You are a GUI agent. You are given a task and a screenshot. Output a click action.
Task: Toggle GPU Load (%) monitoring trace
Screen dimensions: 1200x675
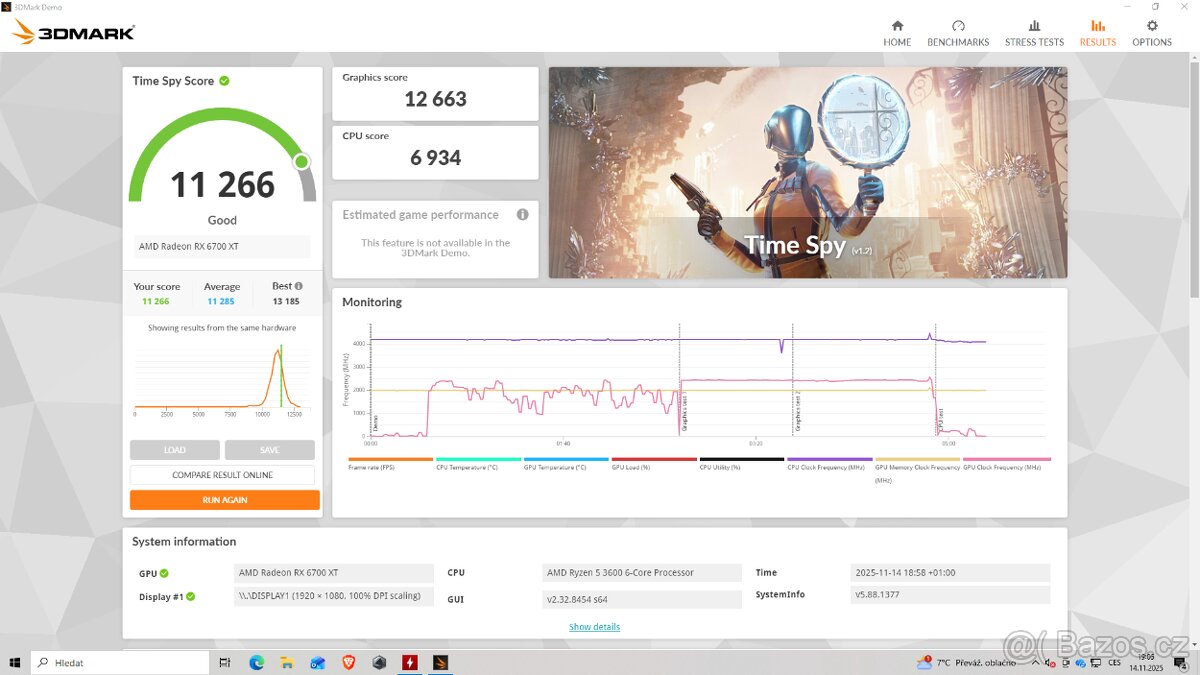pos(652,460)
